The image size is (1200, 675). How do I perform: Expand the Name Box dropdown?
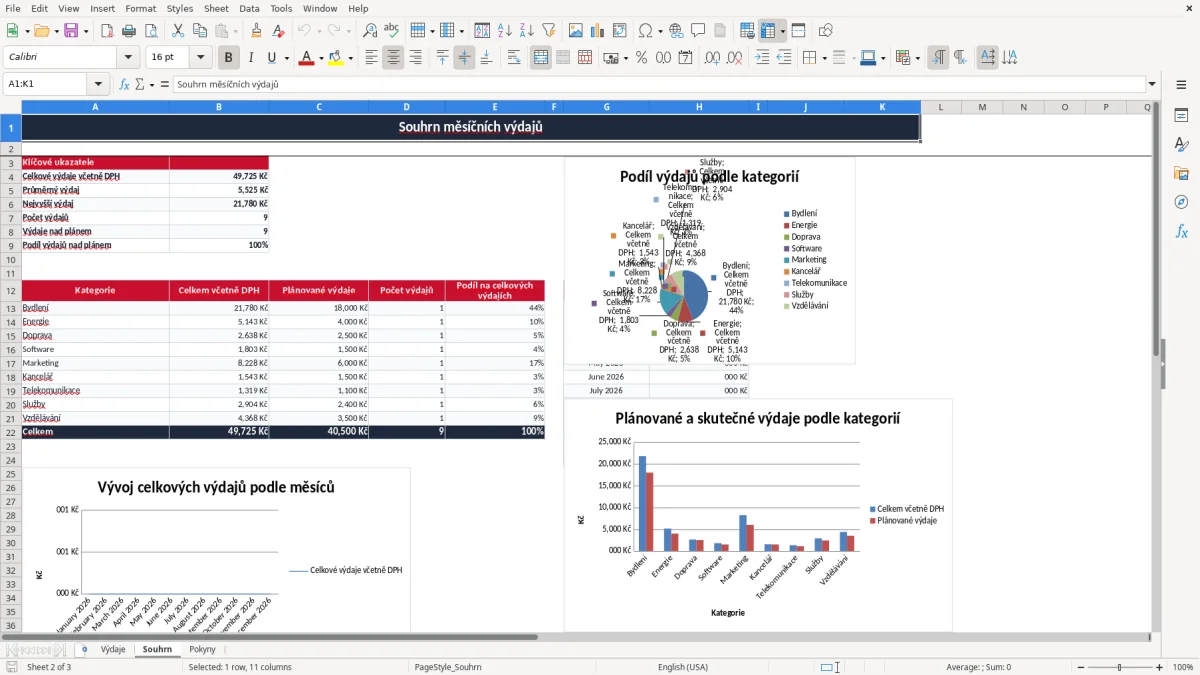(98, 85)
